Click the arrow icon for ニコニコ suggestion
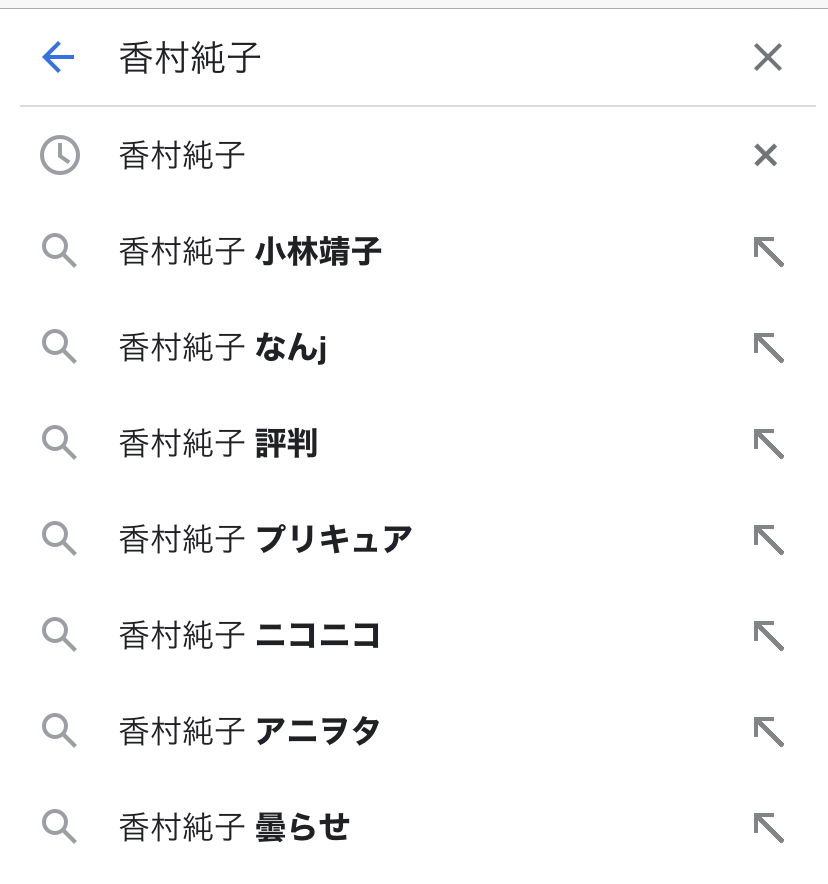Viewport: 828px width, 884px height. coord(767,635)
